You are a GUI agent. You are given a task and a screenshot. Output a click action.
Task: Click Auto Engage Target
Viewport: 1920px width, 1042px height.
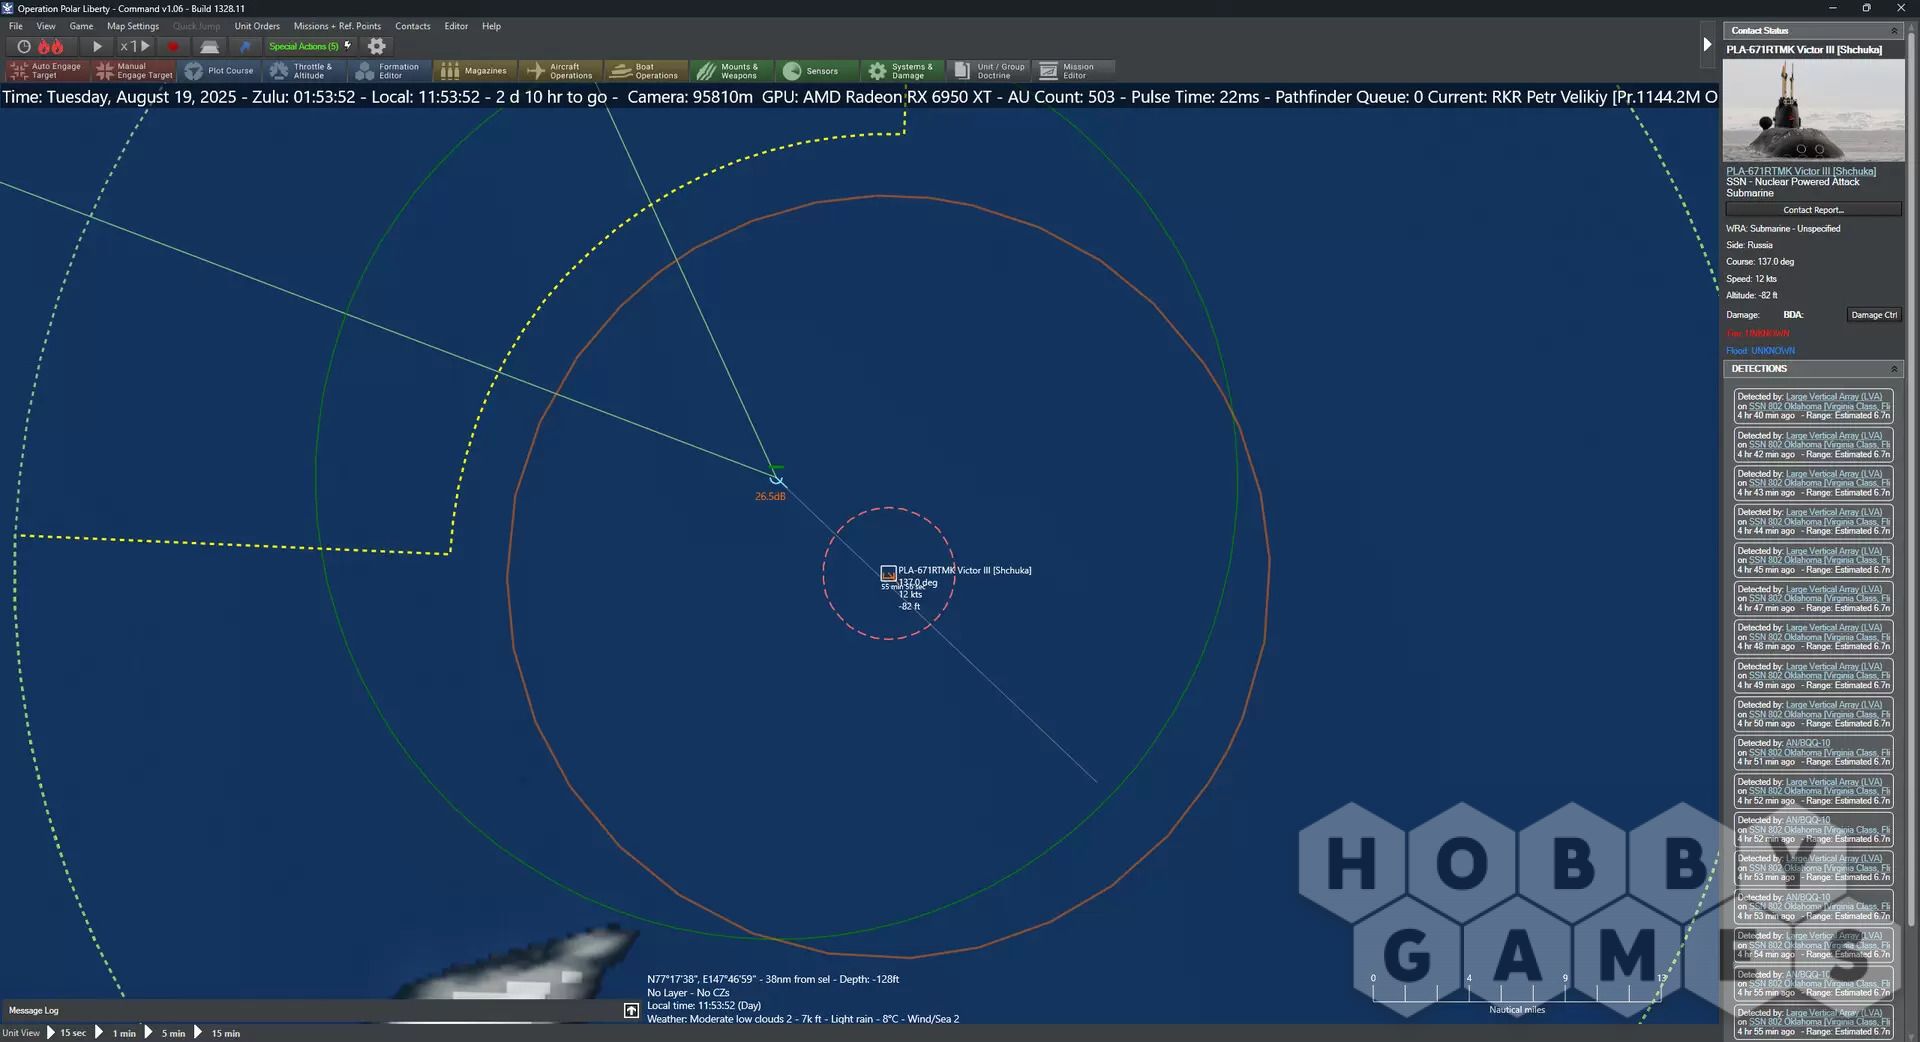47,71
